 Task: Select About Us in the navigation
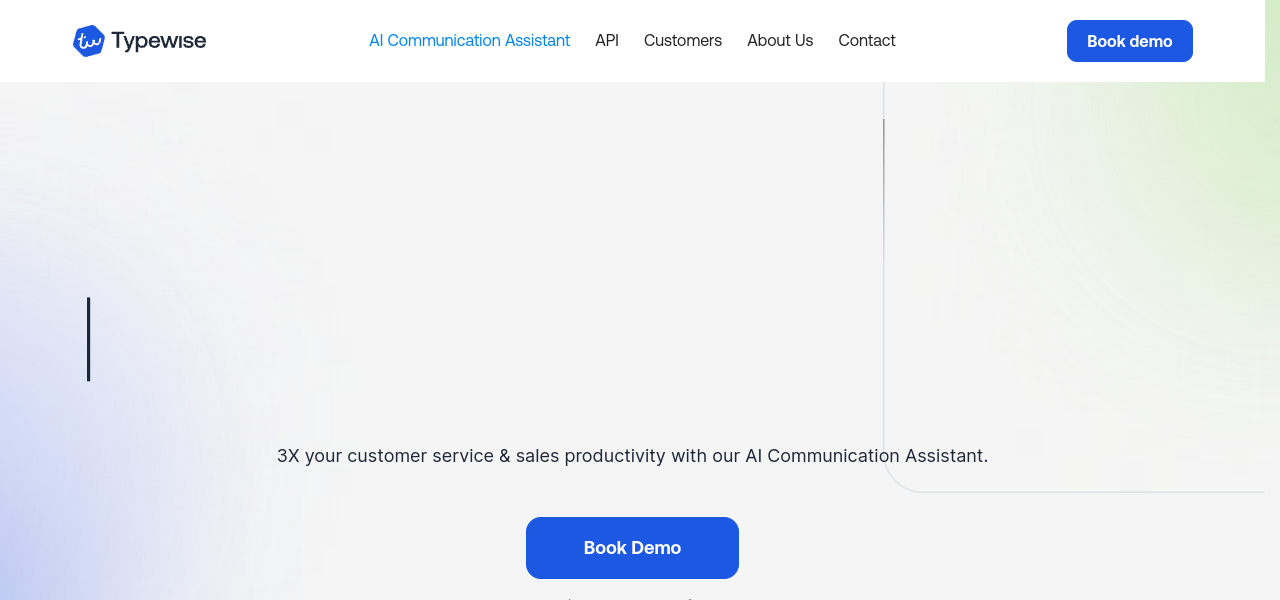(x=780, y=41)
